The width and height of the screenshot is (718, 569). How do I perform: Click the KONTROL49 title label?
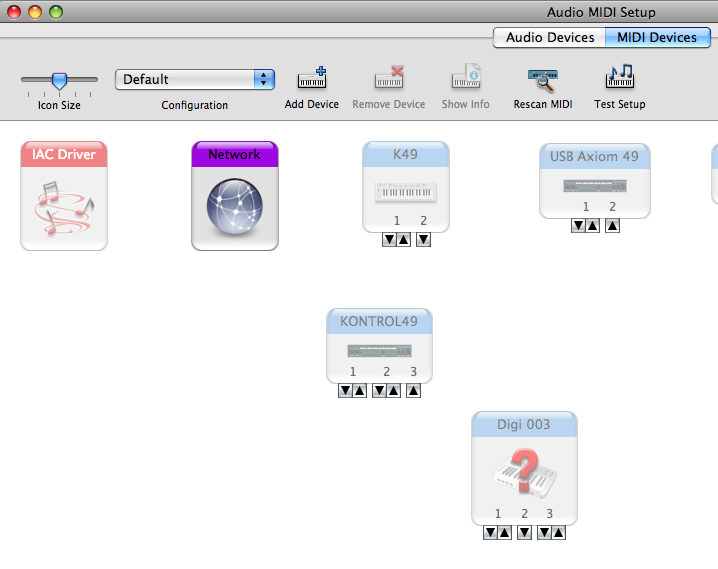coord(379,321)
